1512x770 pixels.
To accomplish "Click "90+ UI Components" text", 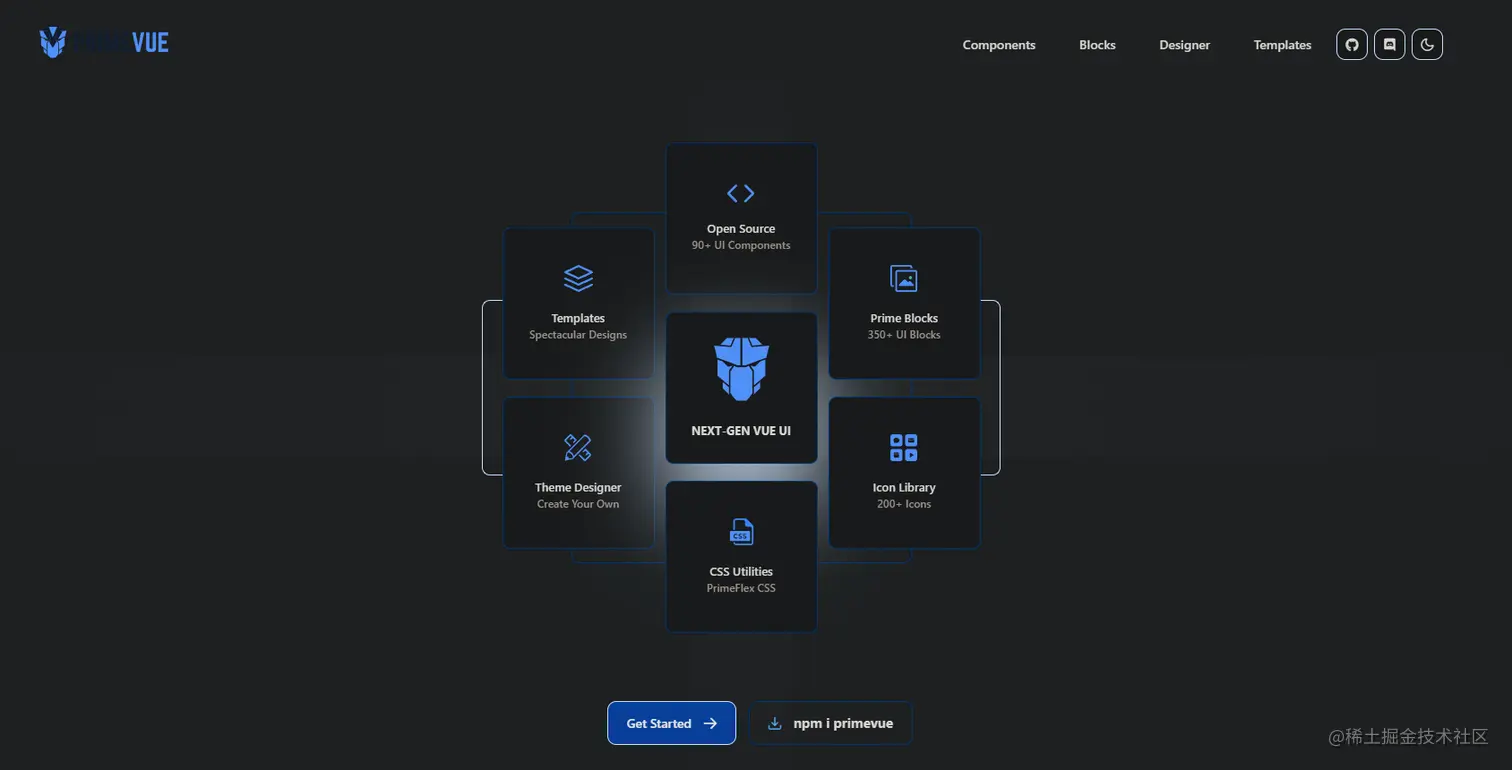I will 741,245.
